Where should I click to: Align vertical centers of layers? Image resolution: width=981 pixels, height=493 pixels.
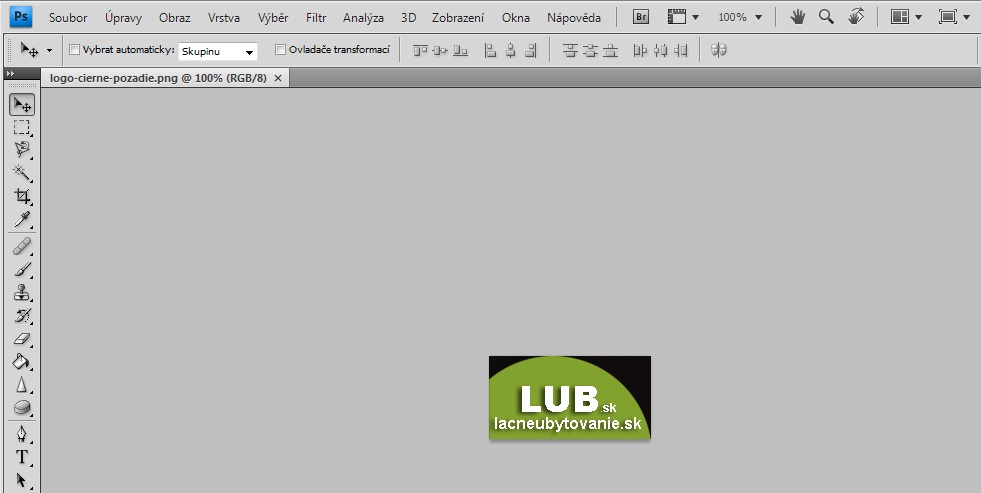tap(440, 51)
